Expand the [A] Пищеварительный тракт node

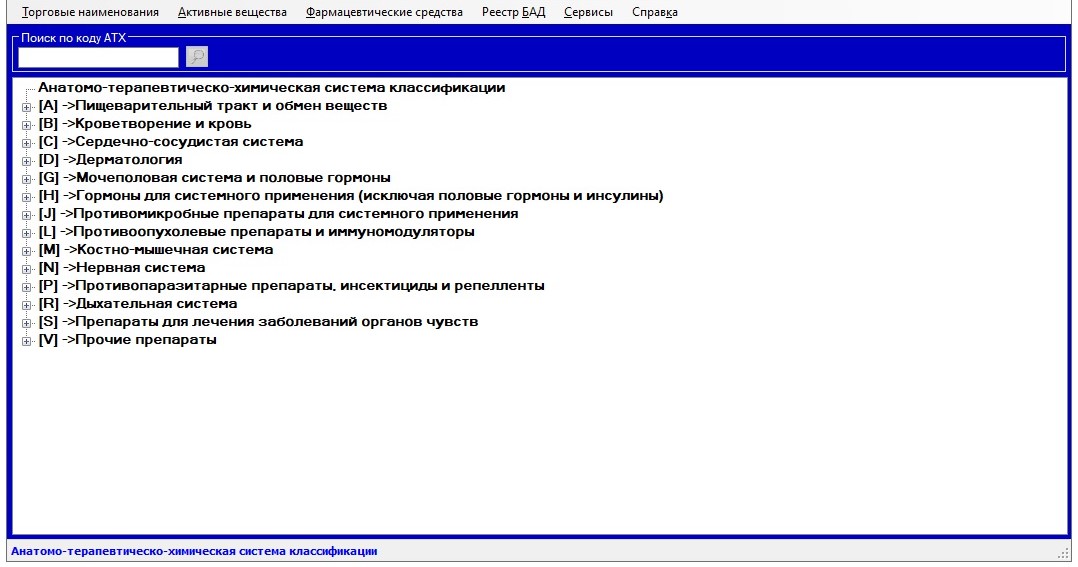pos(26,107)
